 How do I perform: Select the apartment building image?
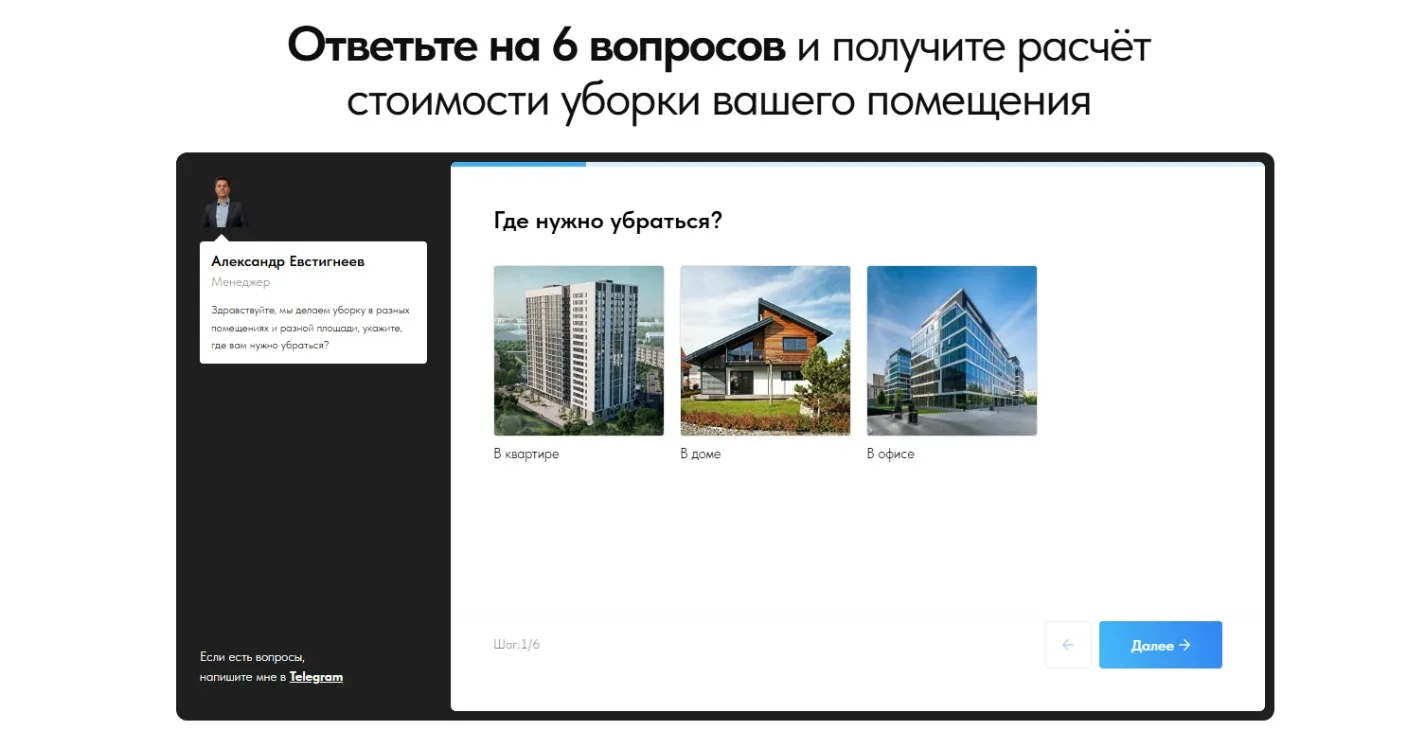point(579,350)
